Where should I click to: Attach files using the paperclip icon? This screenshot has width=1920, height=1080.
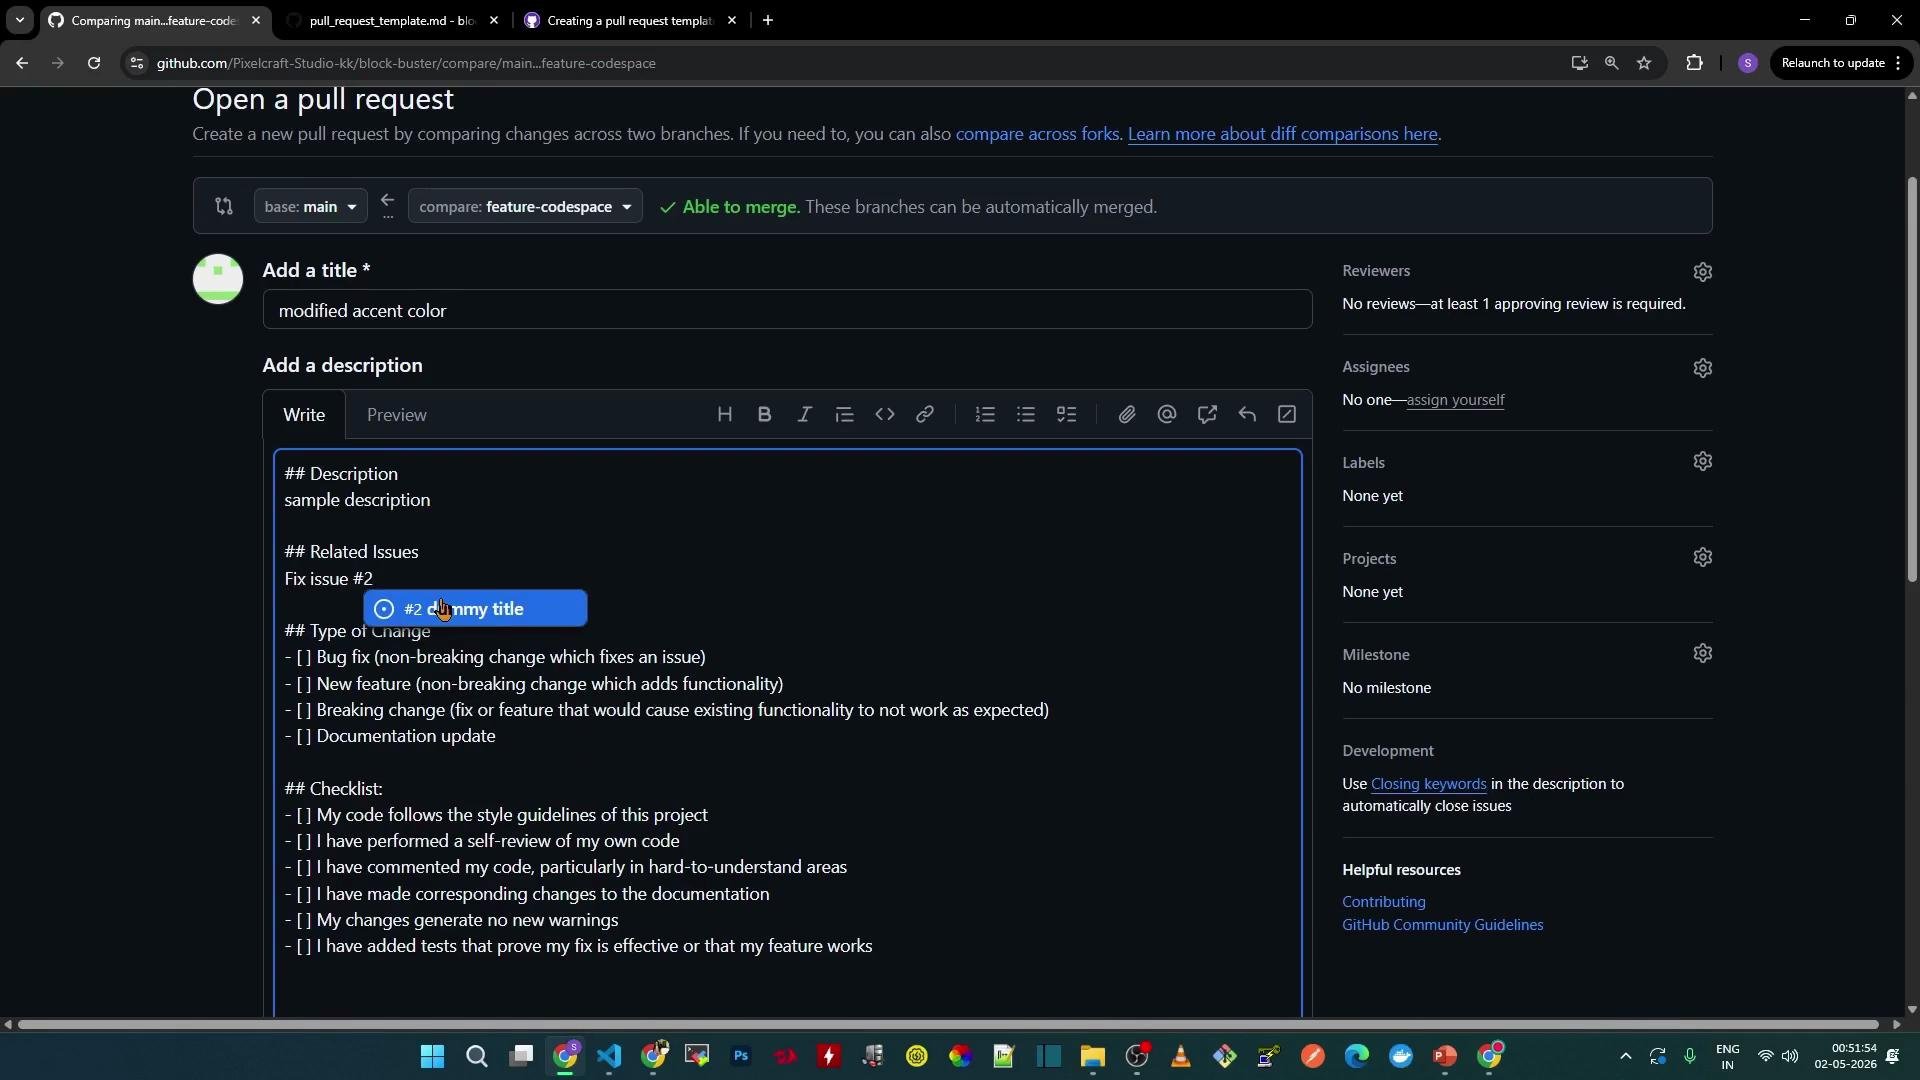coord(1127,415)
